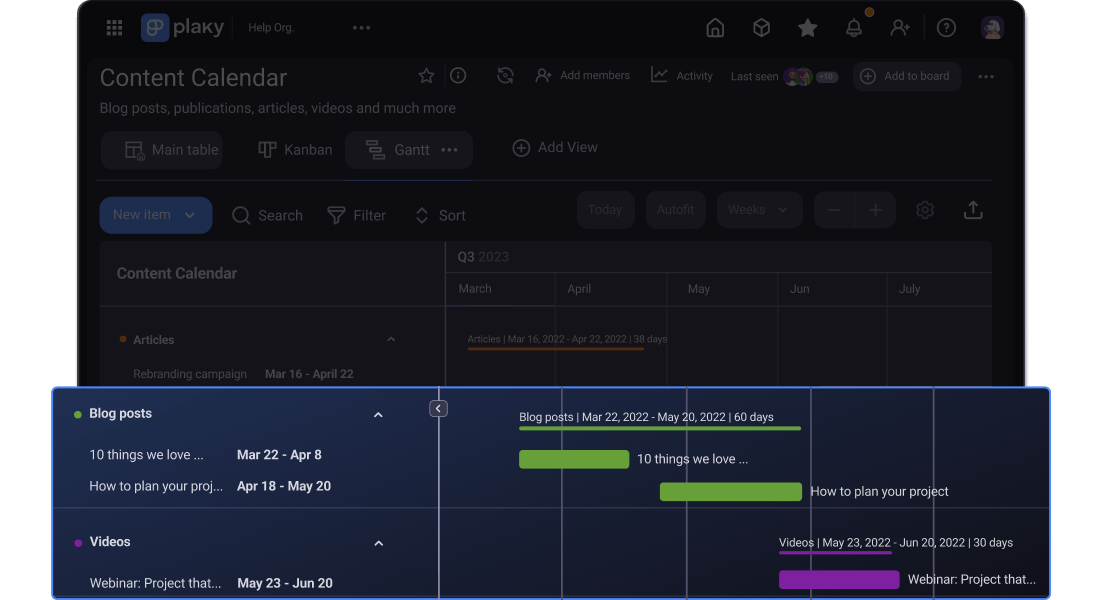Select the 'How to plan your project' Gantt bar
Viewport: 1101px width, 600px height.
[x=730, y=491]
